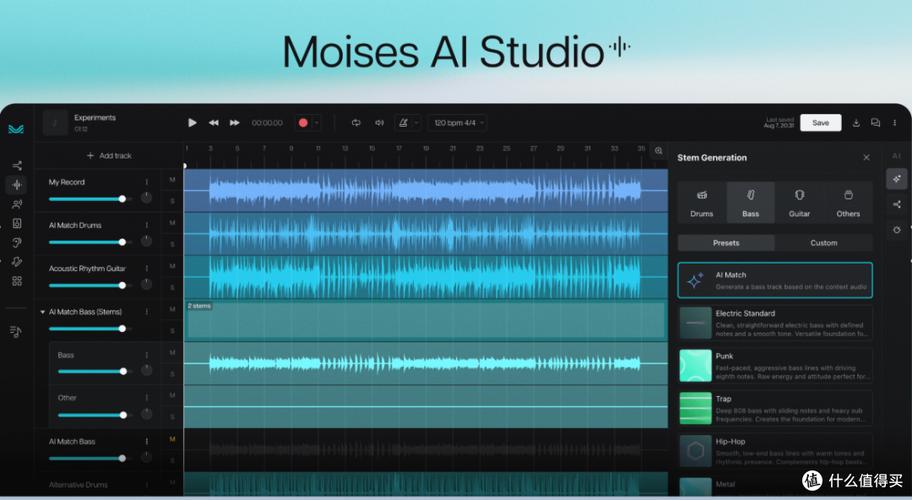Unmute the AI Match Bass track
This screenshot has width=912, height=500.
pos(172,439)
